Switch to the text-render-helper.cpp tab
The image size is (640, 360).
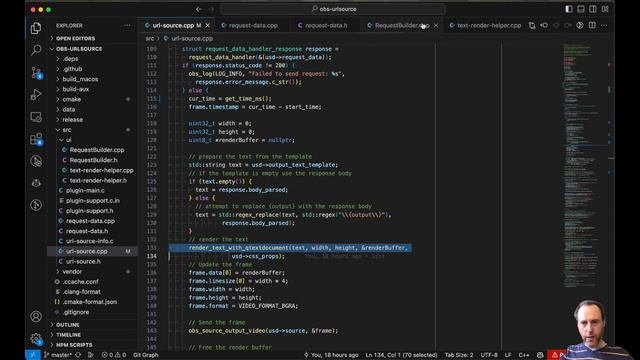pyautogui.click(x=489, y=25)
